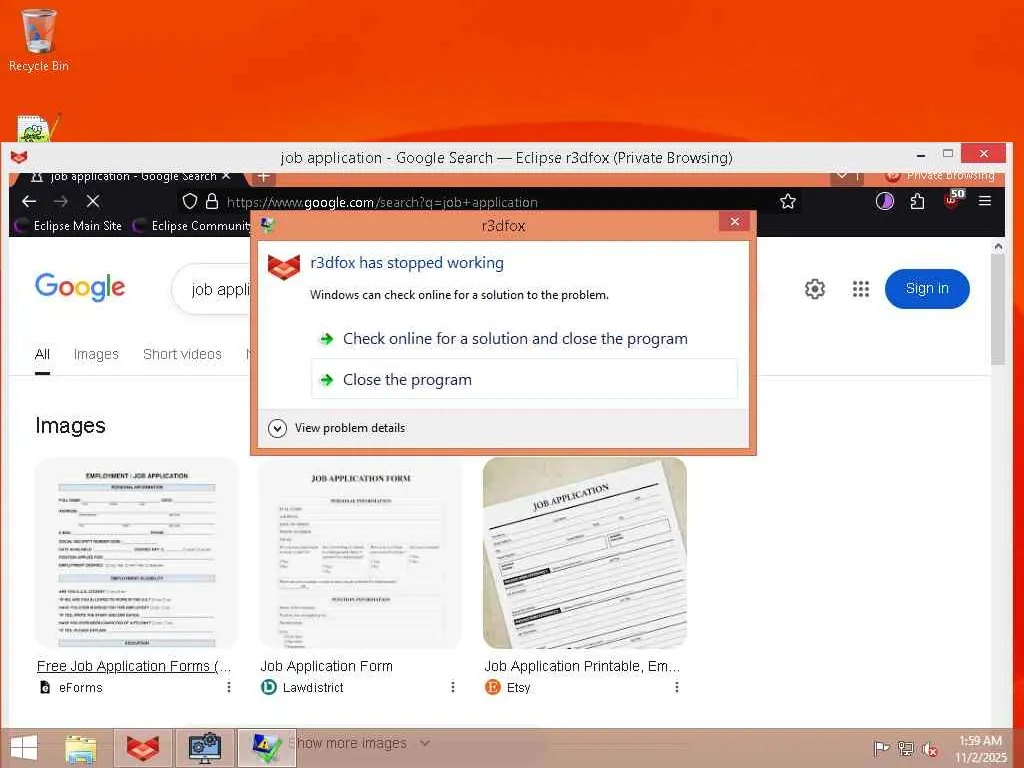Open a new tab with the plus button
Viewport: 1024px width, 768px height.
(x=263, y=176)
